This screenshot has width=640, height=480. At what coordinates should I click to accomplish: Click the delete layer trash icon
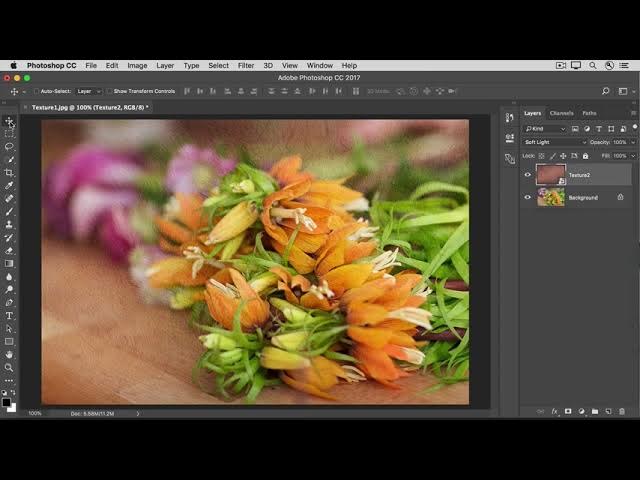(x=621, y=411)
